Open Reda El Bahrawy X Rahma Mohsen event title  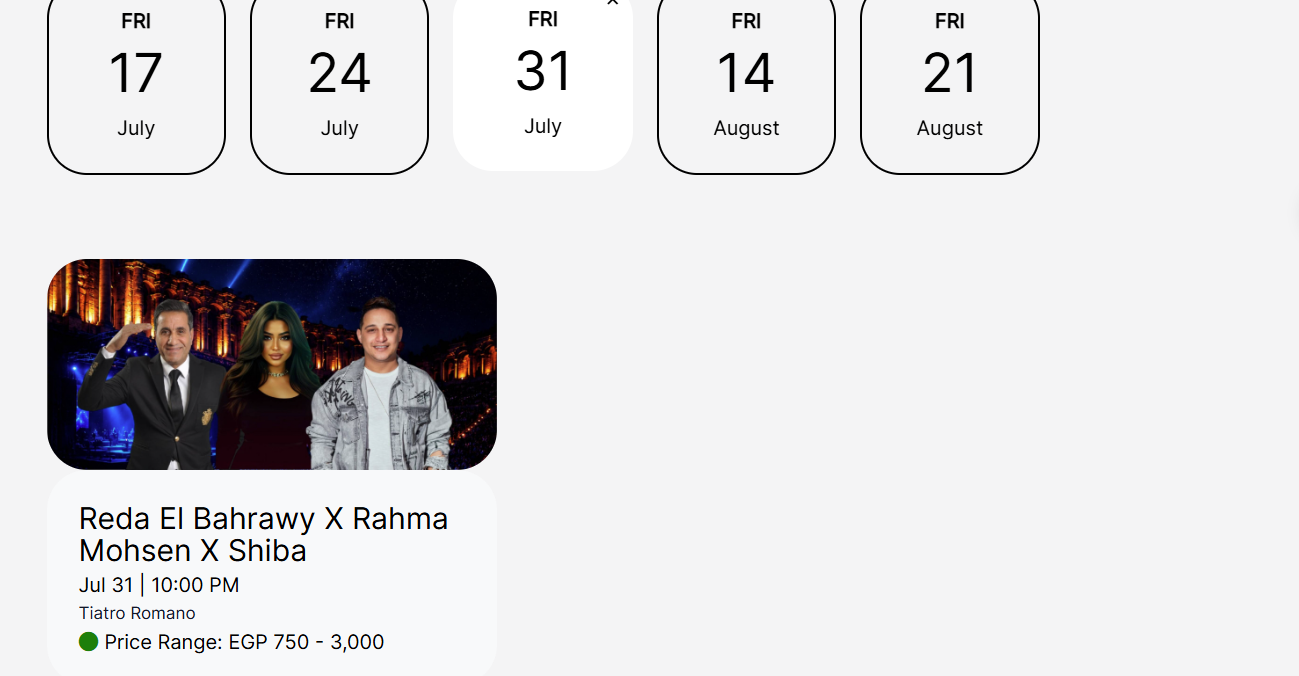point(264,534)
